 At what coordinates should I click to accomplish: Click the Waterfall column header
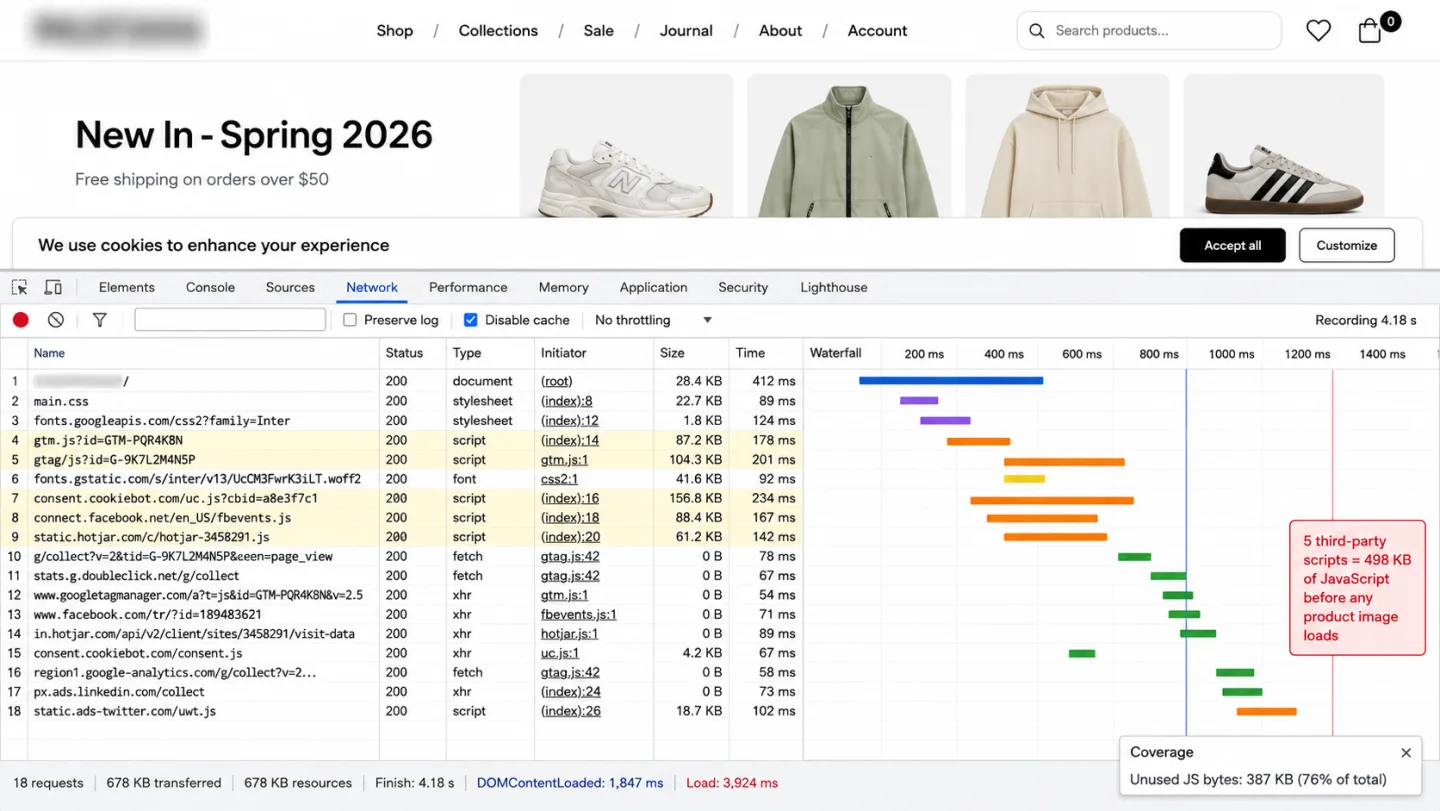click(x=835, y=353)
